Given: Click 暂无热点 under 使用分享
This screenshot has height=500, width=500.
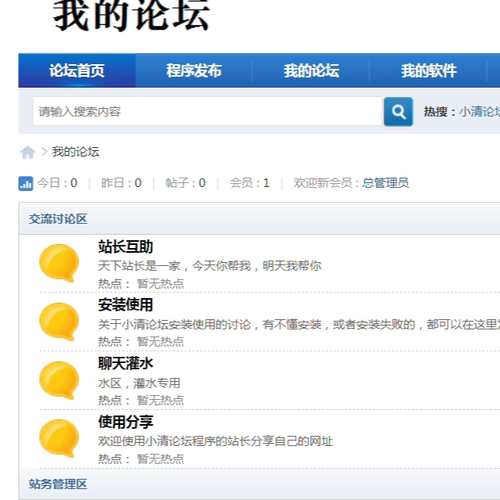Looking at the screenshot, I should point(160,459).
